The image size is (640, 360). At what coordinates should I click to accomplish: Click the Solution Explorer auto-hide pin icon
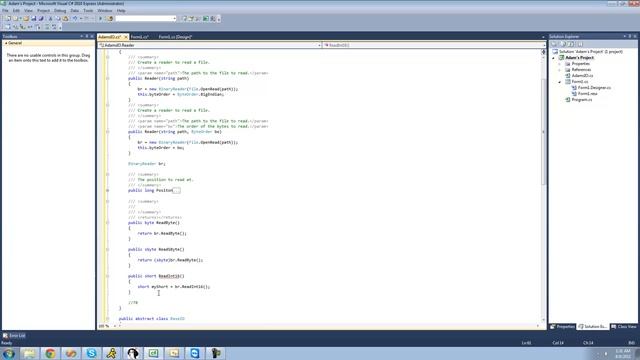(x=630, y=36)
